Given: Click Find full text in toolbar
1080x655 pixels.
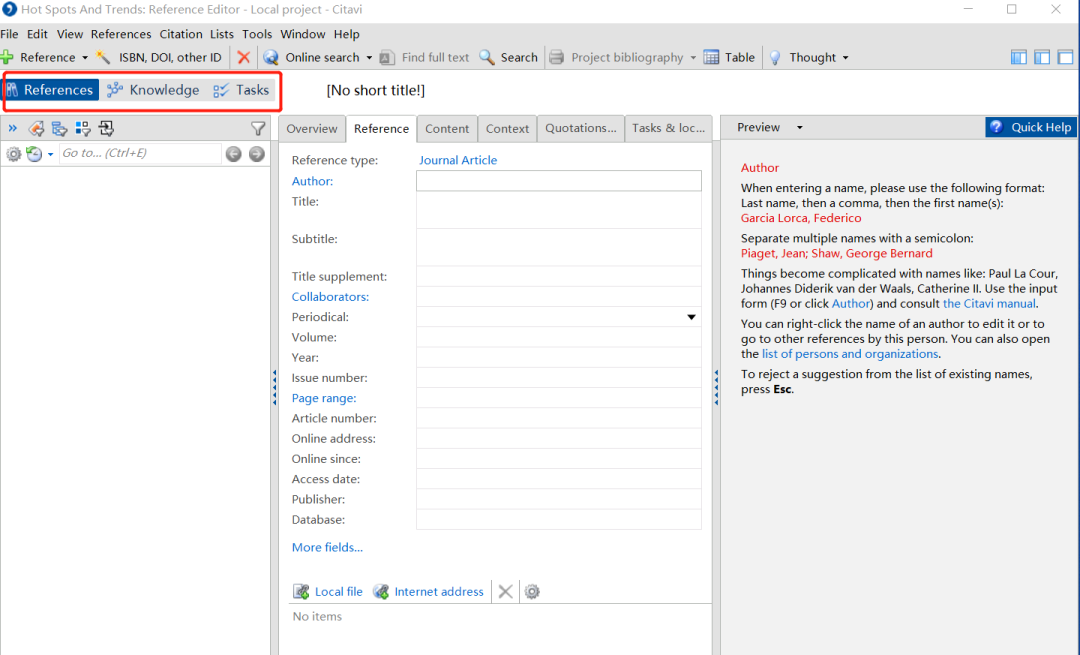Looking at the screenshot, I should 424,57.
